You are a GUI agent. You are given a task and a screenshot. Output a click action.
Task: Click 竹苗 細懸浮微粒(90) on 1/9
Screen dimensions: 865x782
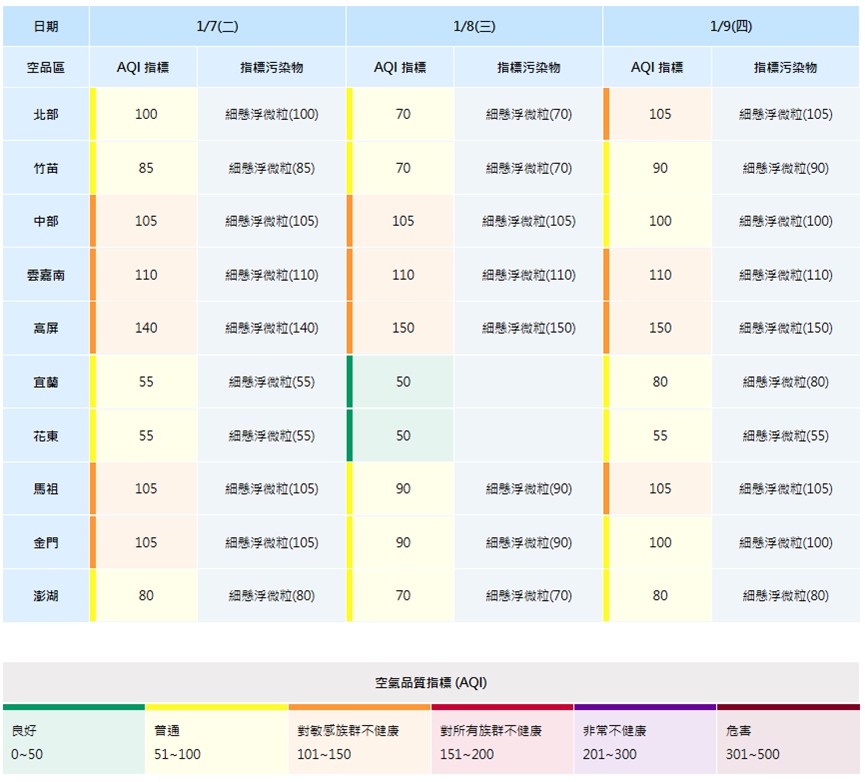click(x=786, y=168)
